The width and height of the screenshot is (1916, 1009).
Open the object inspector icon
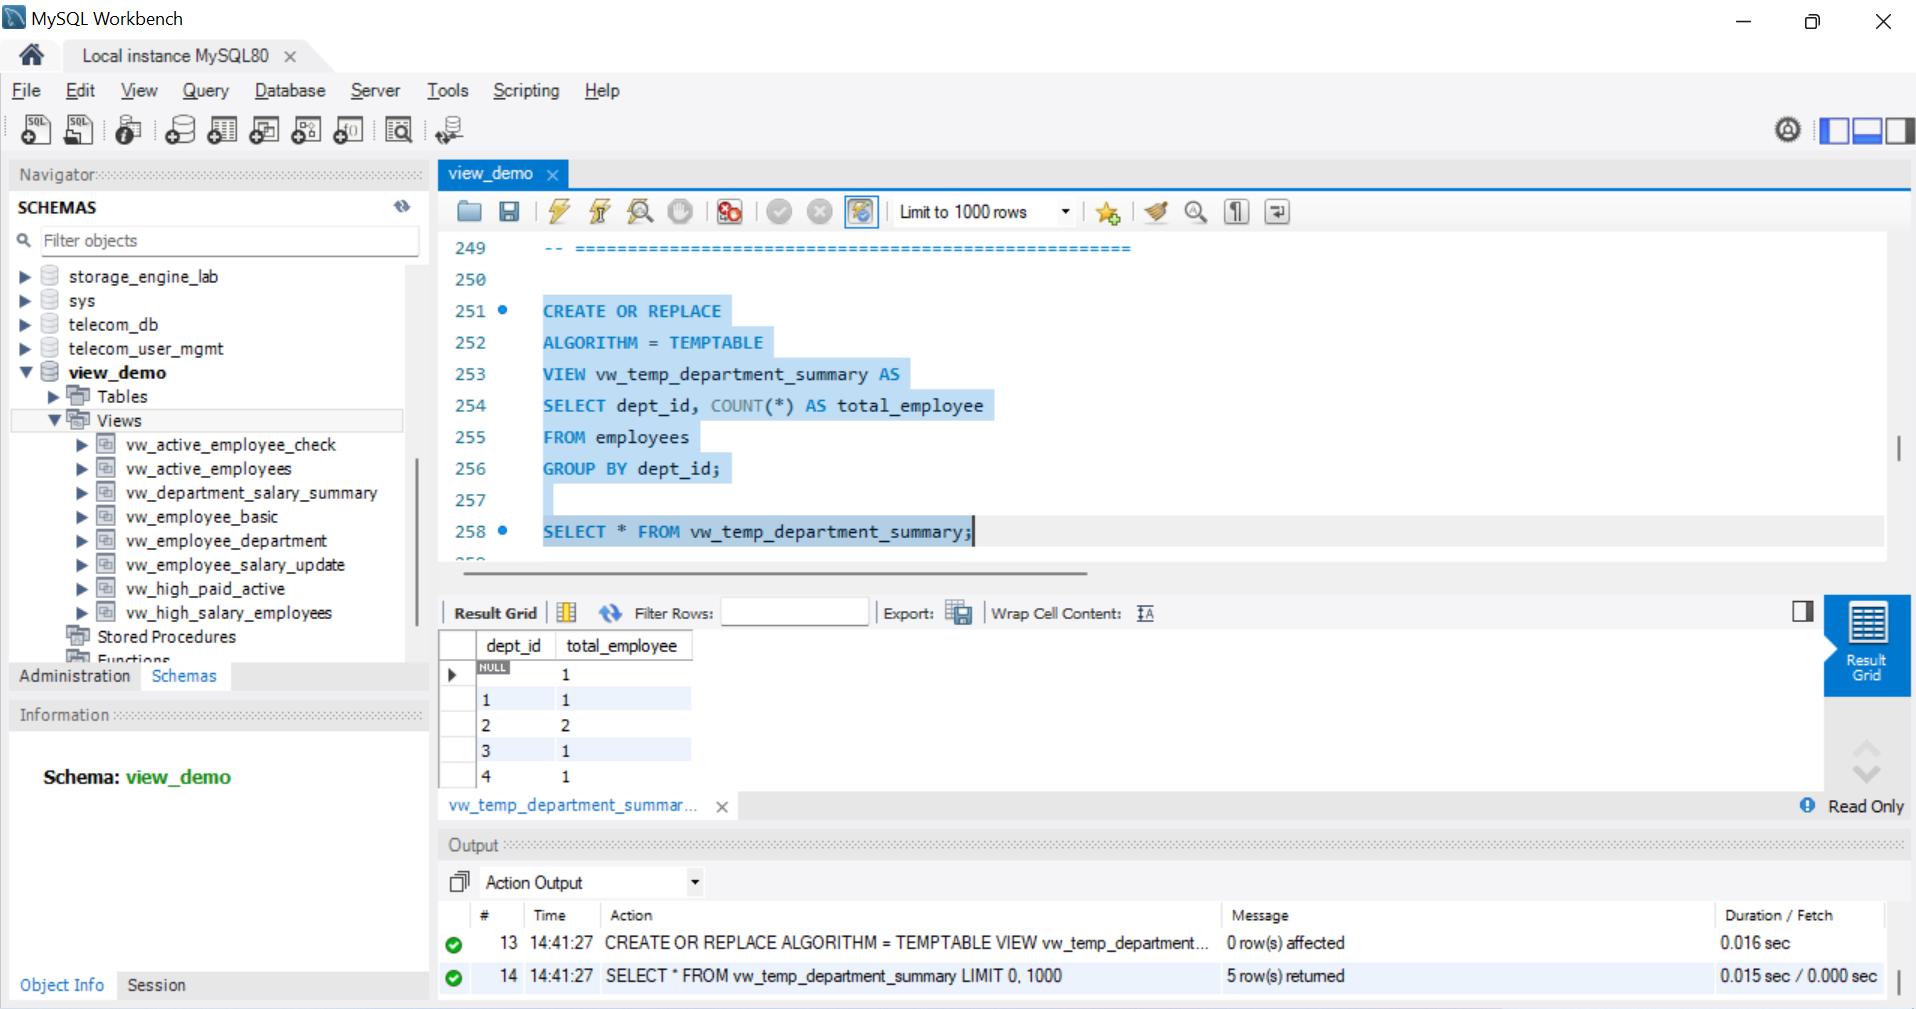(128, 129)
